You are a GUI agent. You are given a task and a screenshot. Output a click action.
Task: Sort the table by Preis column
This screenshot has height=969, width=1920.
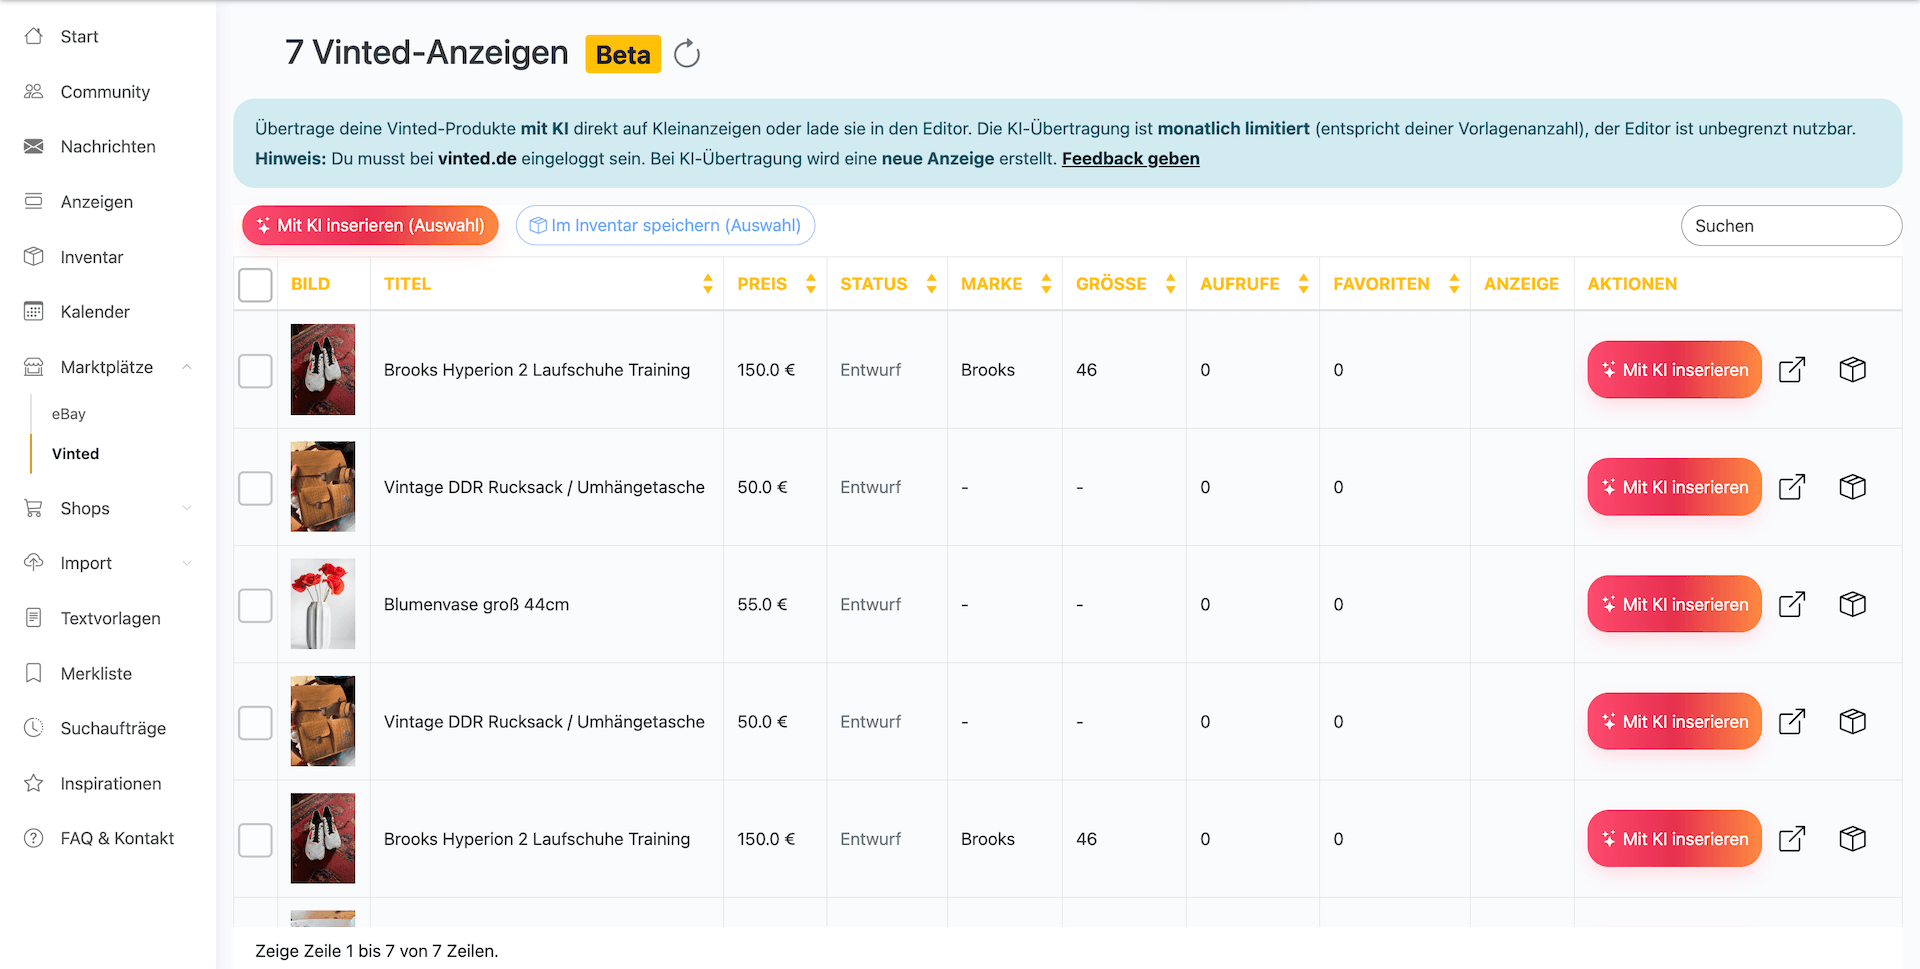tap(775, 284)
